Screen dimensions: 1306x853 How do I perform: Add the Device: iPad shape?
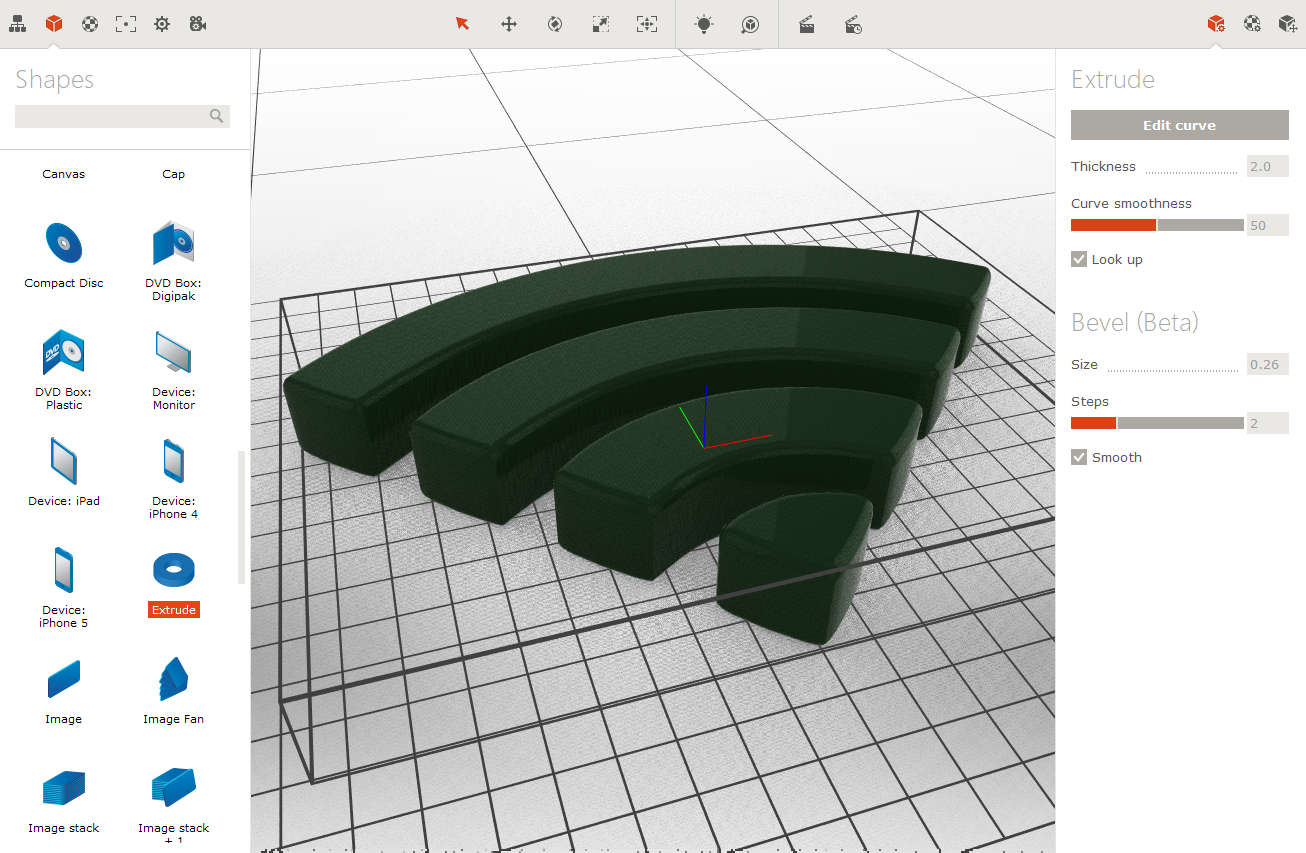(63, 461)
